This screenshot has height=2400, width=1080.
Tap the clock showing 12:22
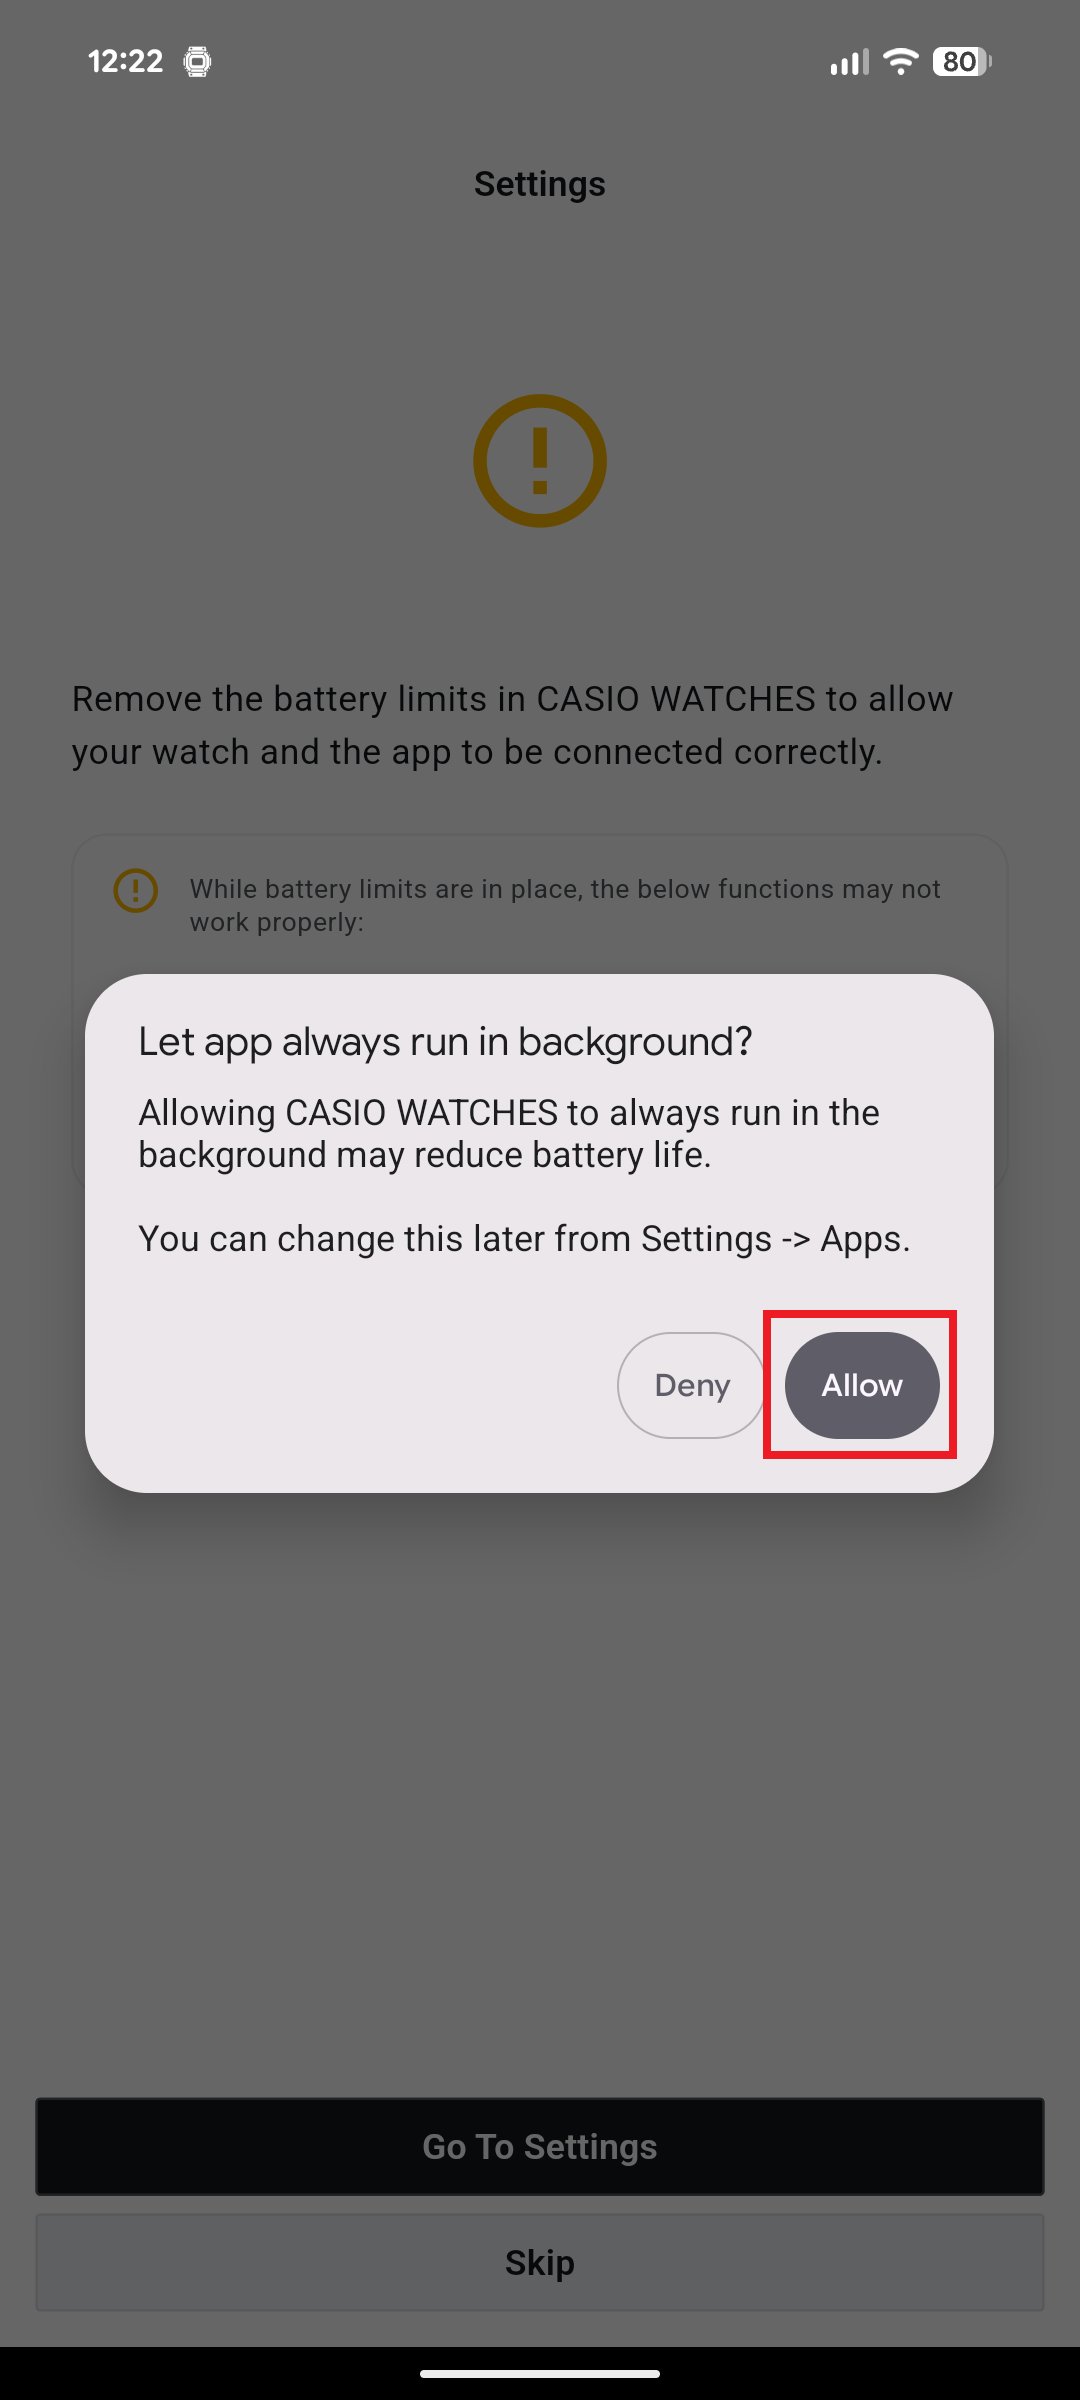(125, 62)
